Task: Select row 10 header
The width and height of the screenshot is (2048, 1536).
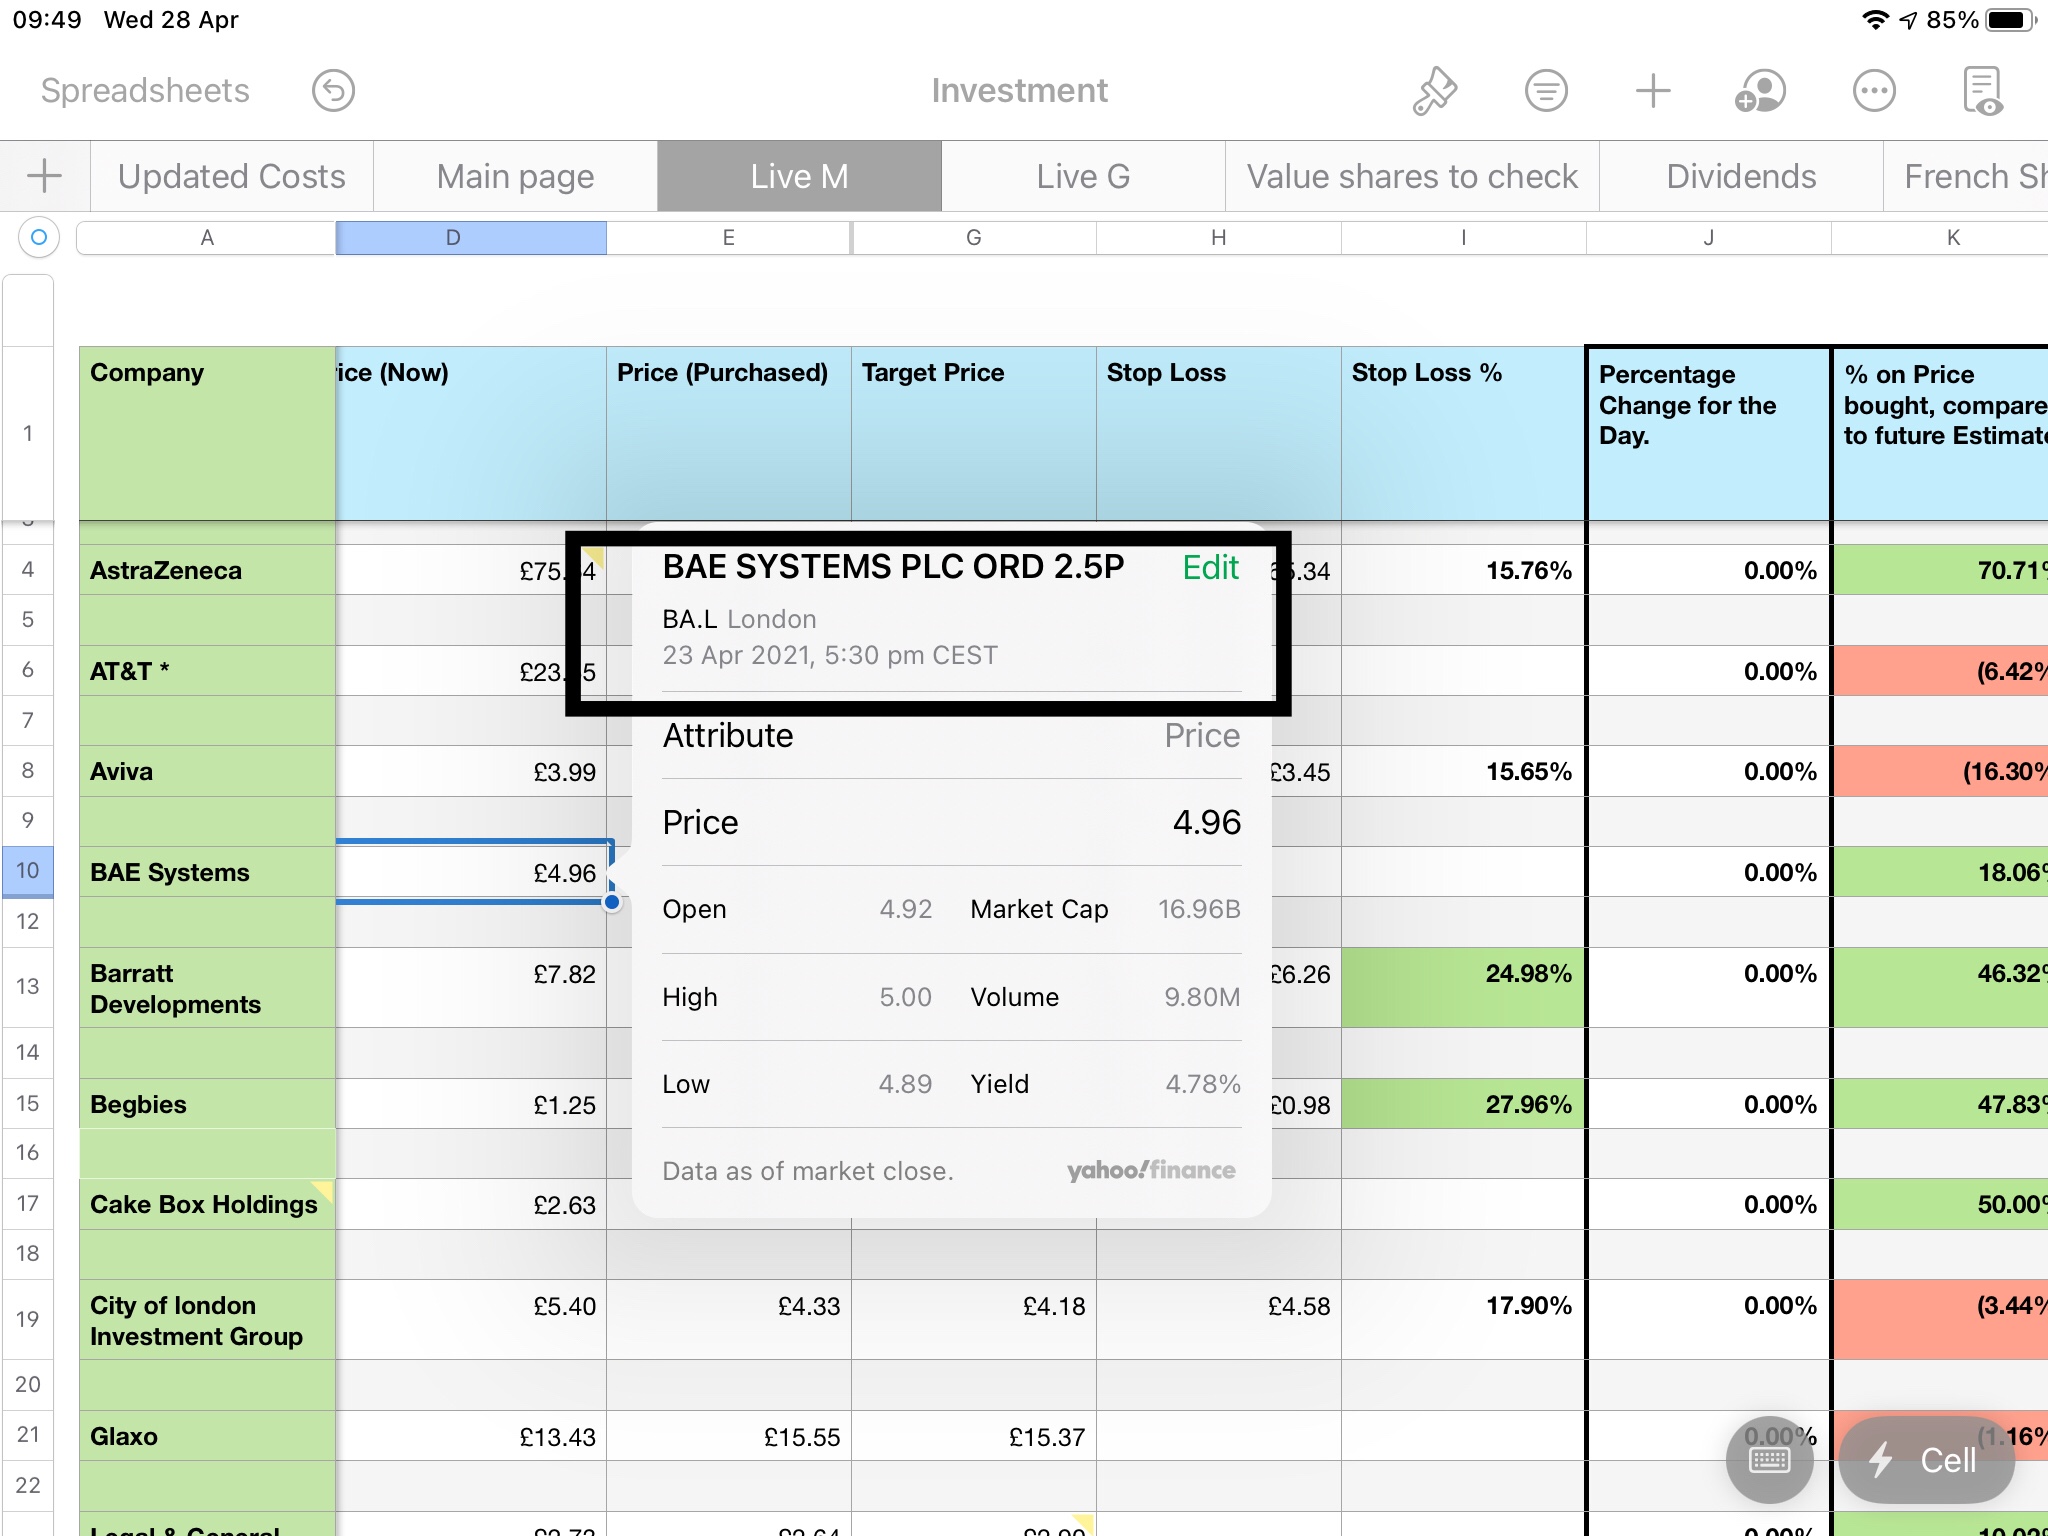Action: tap(28, 871)
